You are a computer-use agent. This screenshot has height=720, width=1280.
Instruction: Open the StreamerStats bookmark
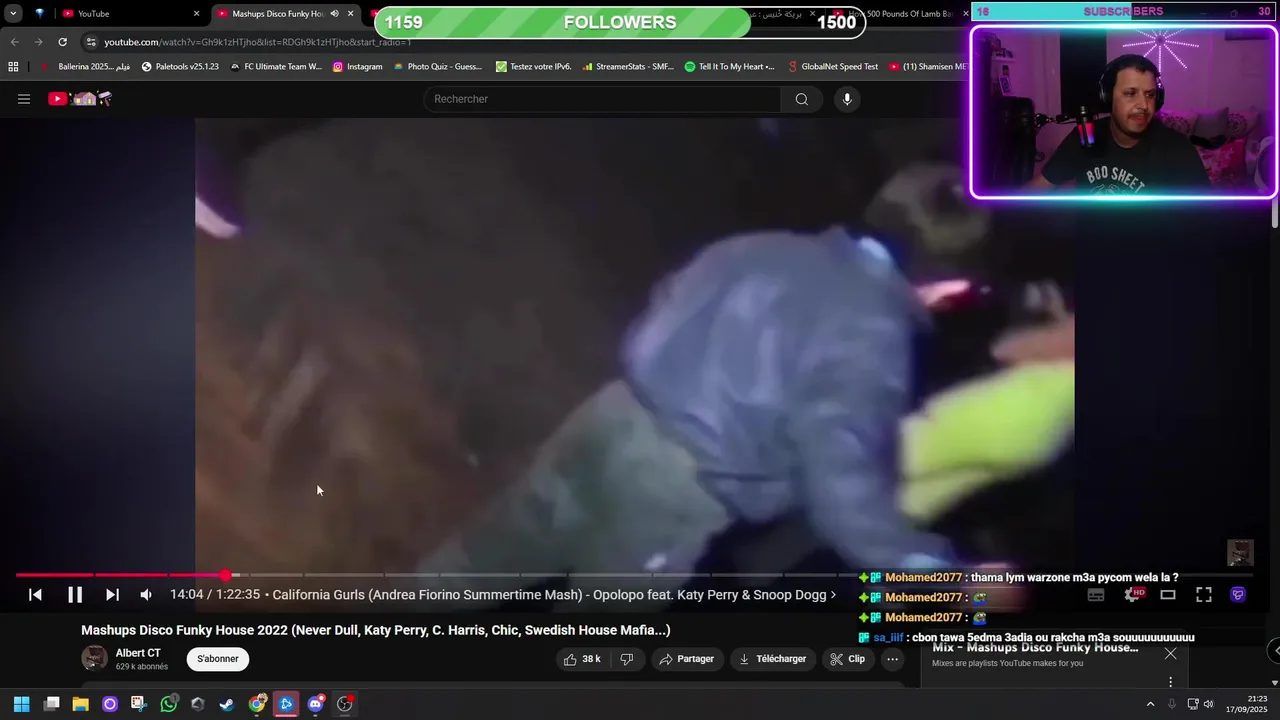point(628,67)
